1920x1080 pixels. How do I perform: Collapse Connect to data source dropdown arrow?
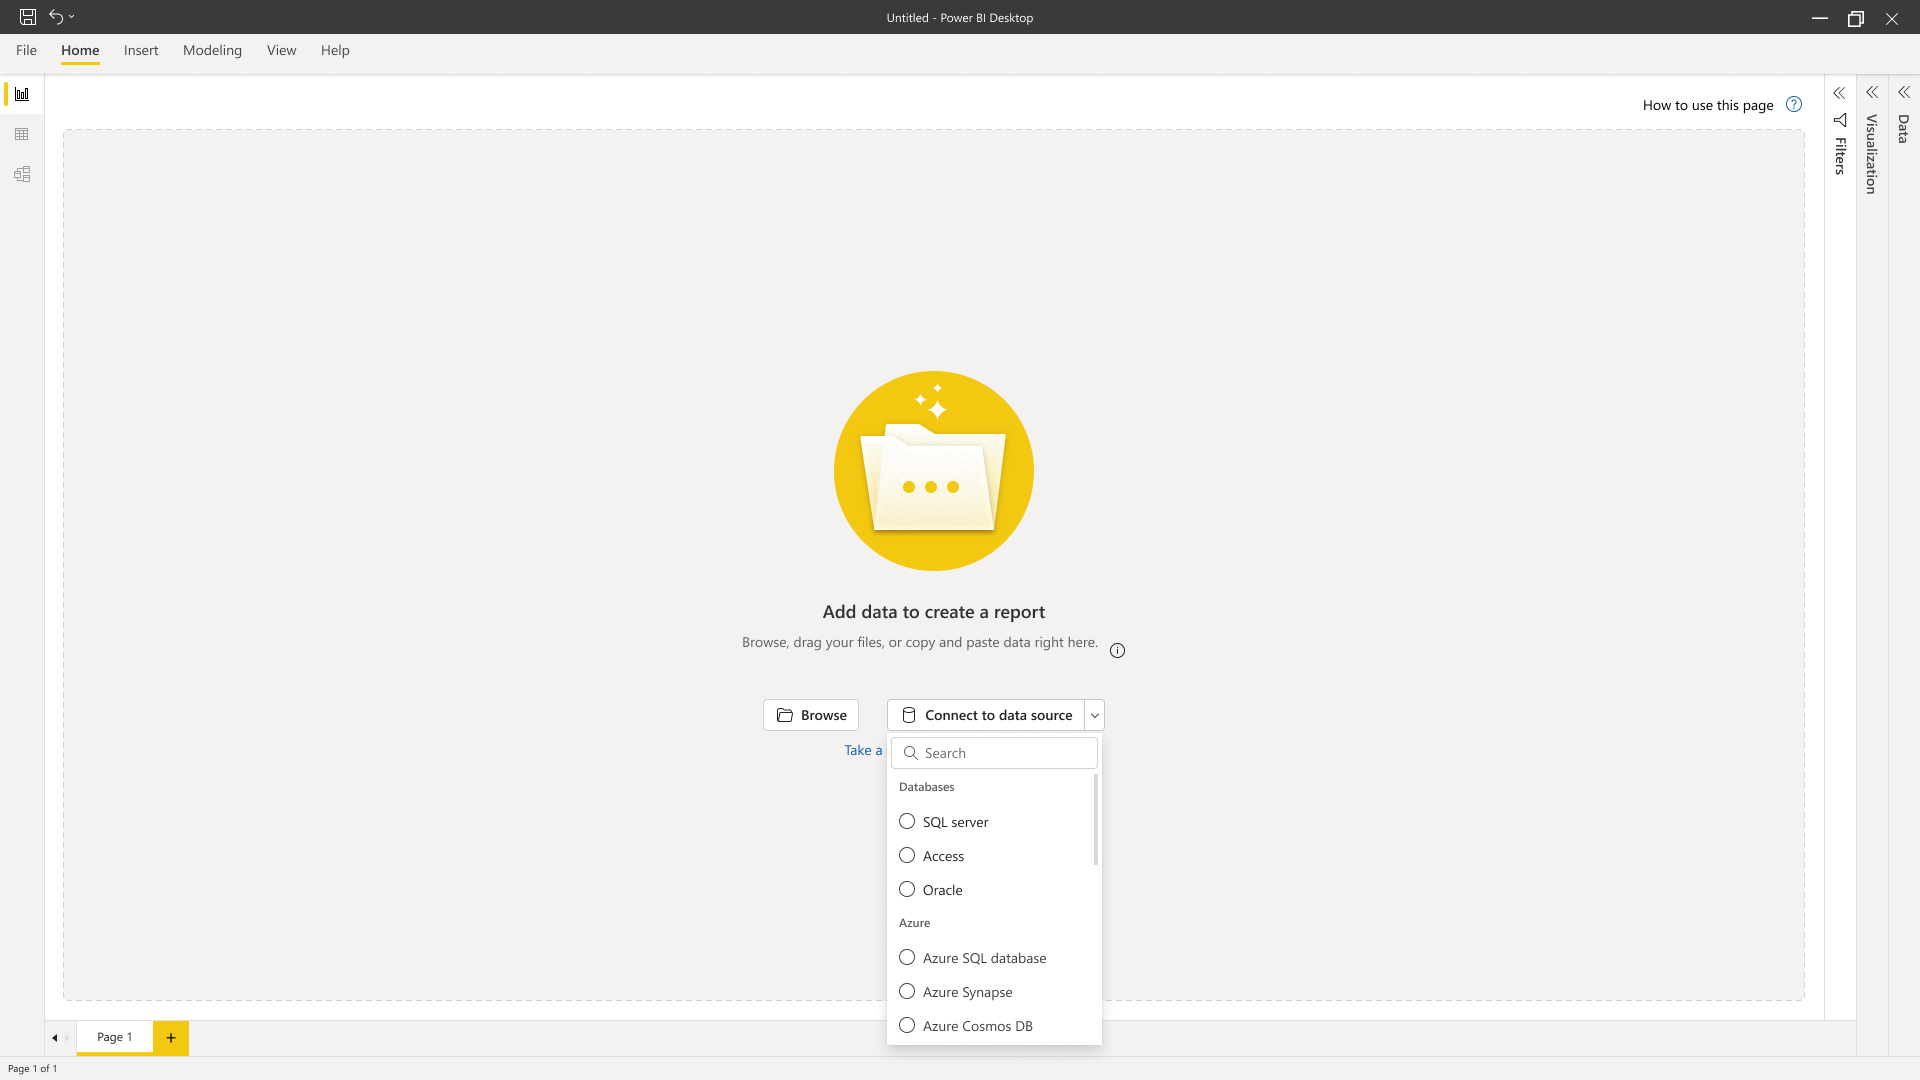tap(1095, 715)
